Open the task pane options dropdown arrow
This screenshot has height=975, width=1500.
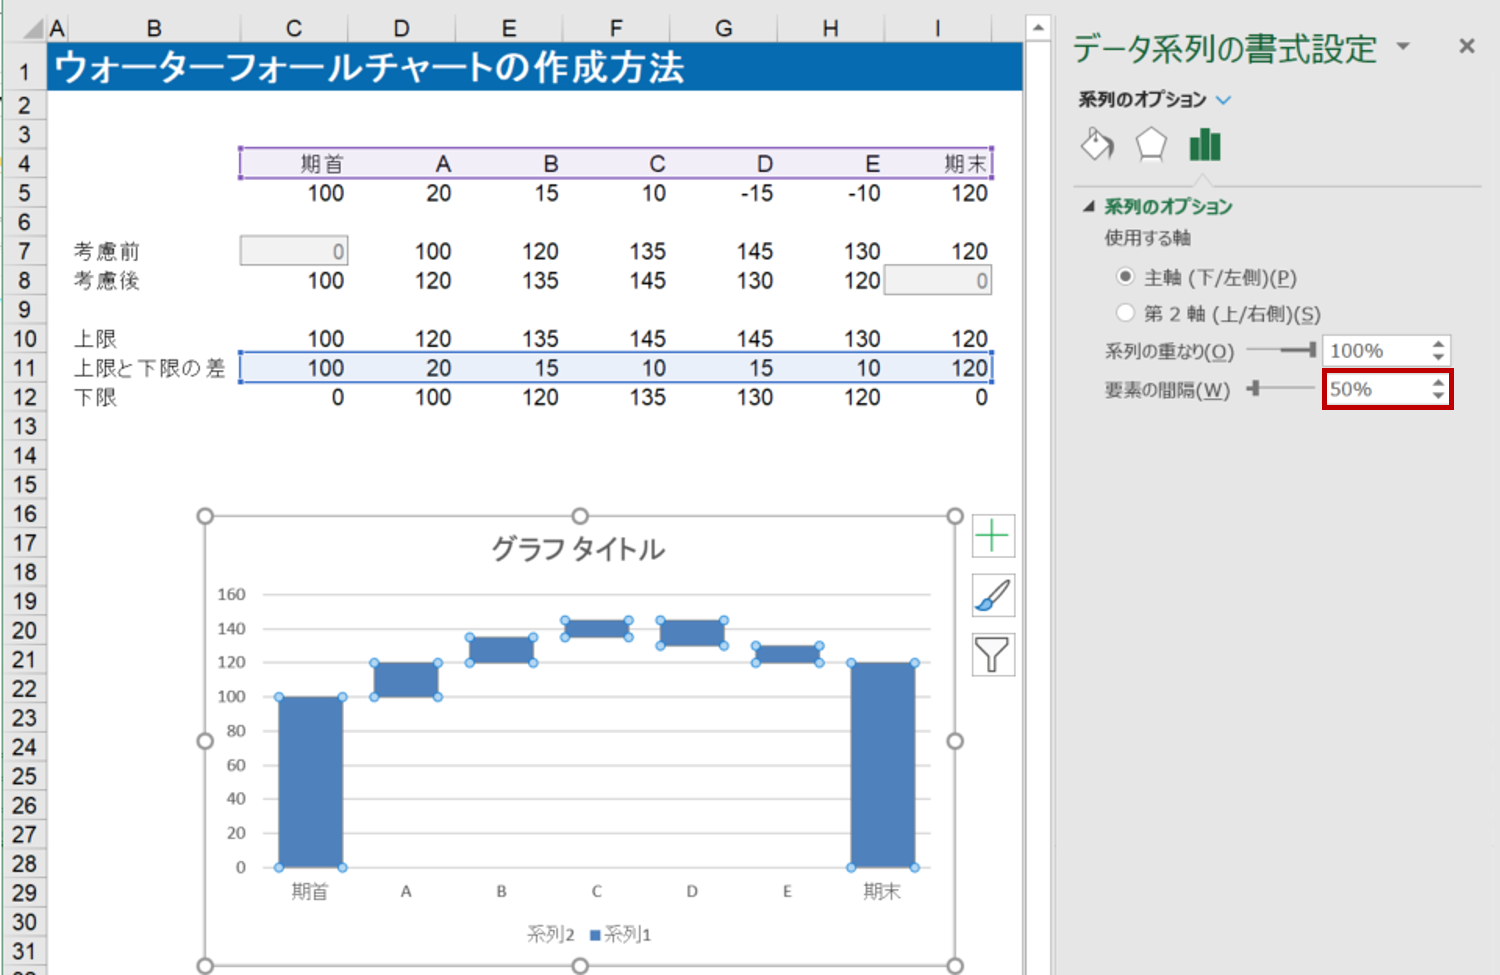(x=1403, y=46)
